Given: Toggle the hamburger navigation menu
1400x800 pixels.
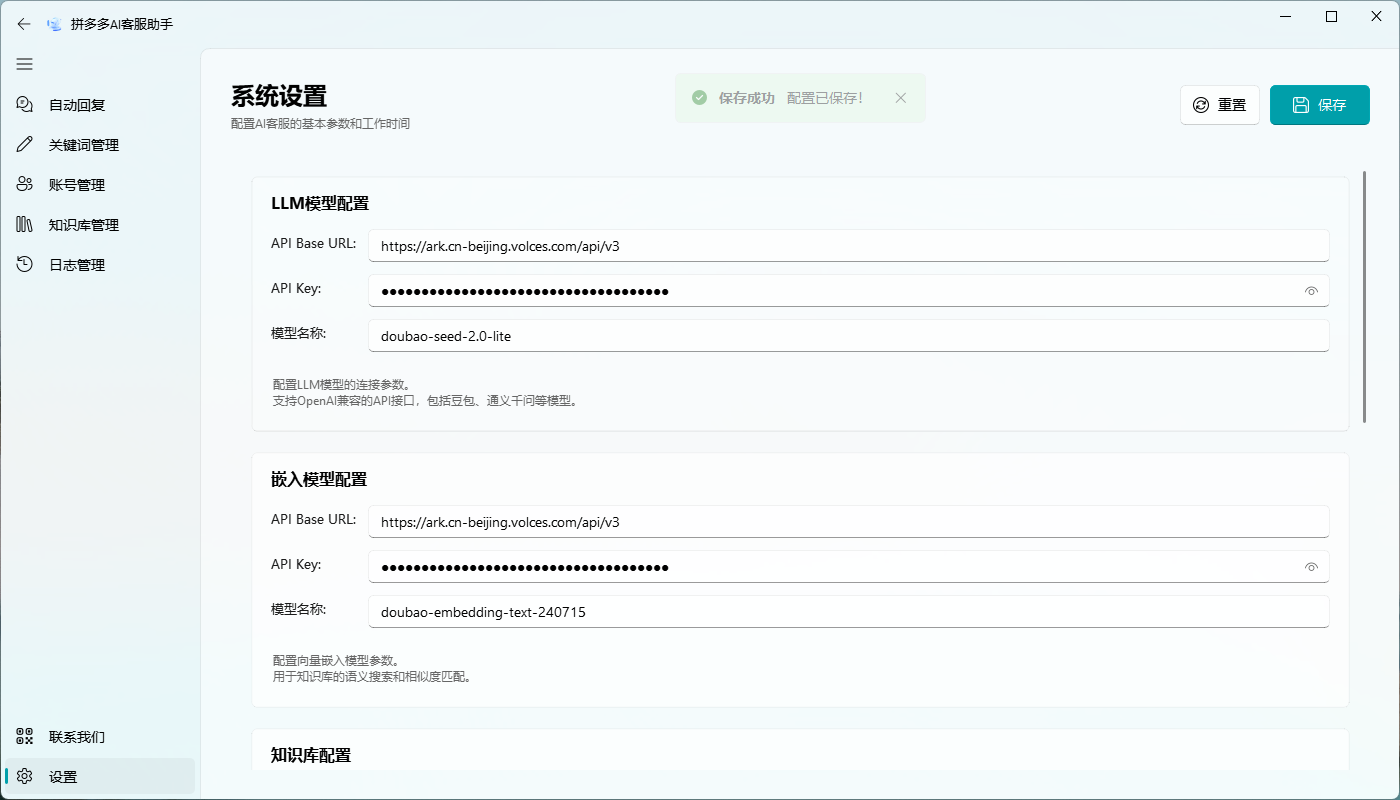Looking at the screenshot, I should 25,64.
